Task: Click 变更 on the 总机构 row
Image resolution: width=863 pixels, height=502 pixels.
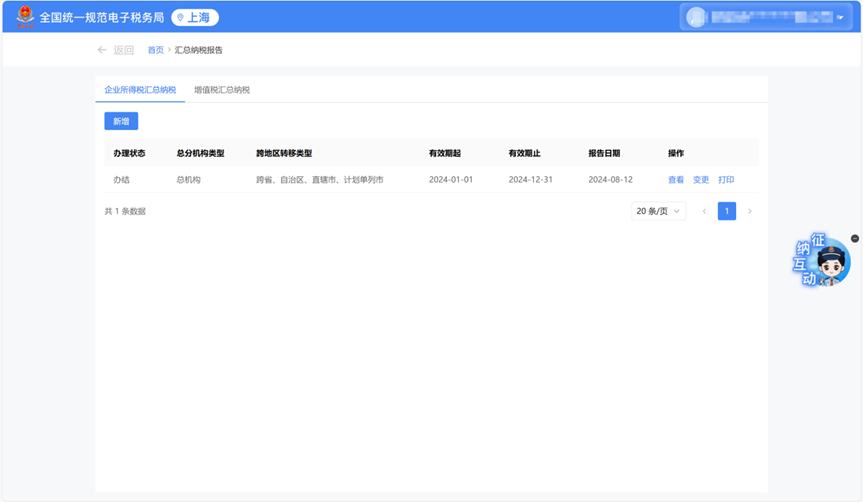Action: pos(701,180)
